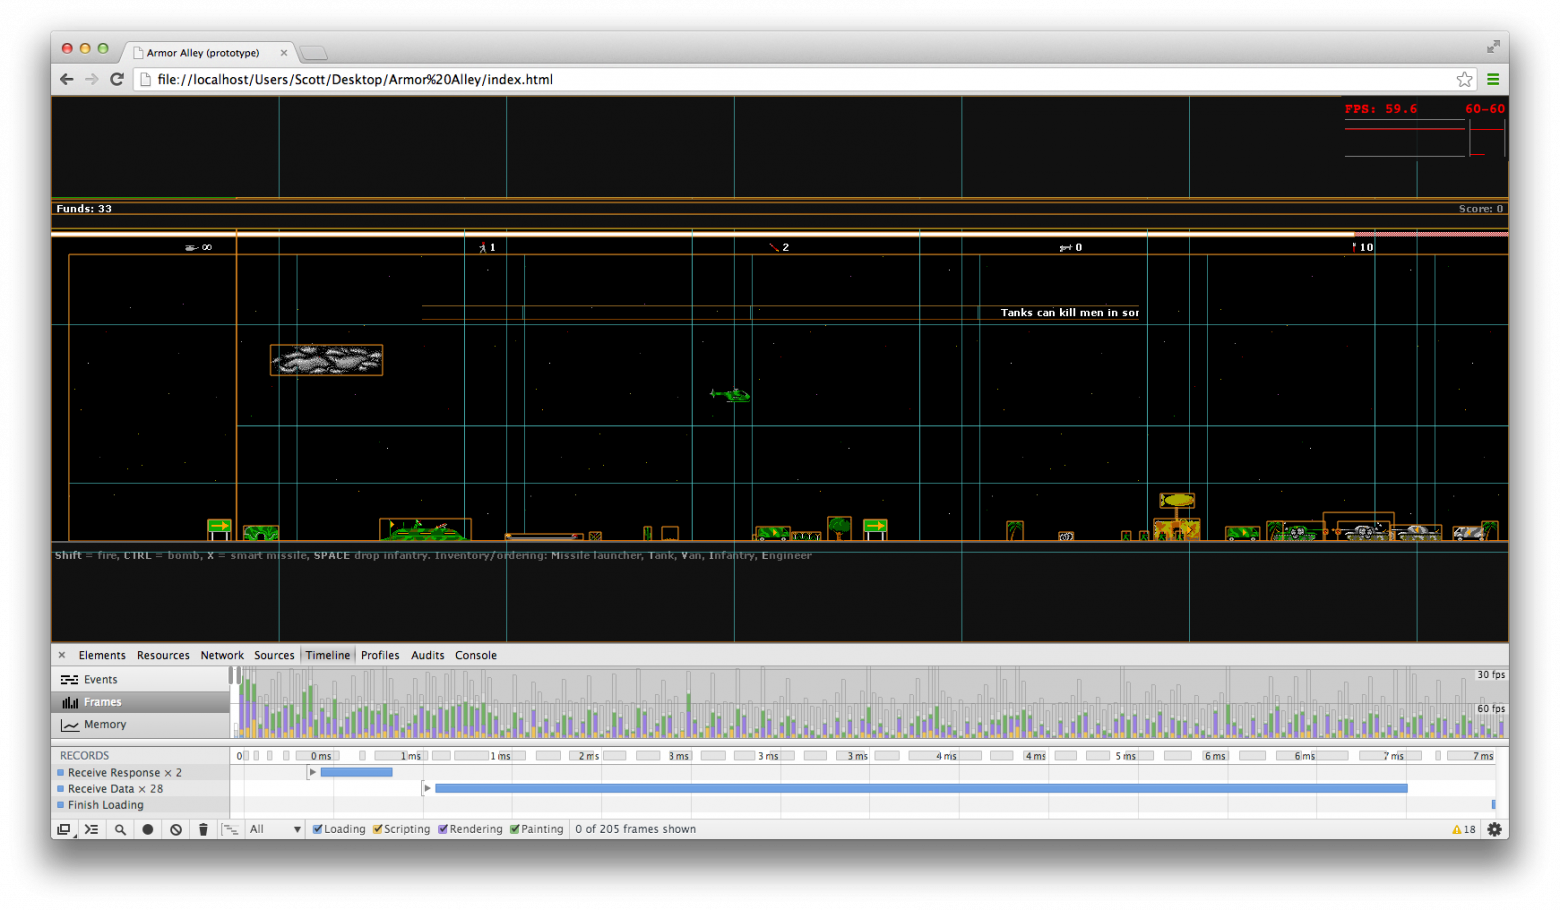This screenshot has width=1560, height=910.
Task: Click the garbage collect trash icon
Action: pyautogui.click(x=203, y=829)
